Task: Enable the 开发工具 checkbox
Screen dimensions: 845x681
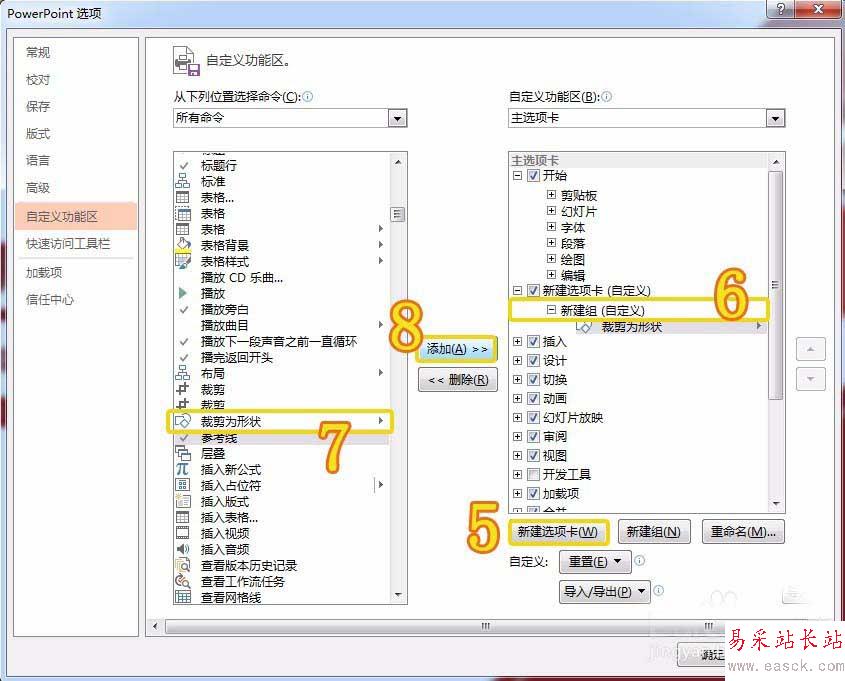Action: (x=533, y=475)
